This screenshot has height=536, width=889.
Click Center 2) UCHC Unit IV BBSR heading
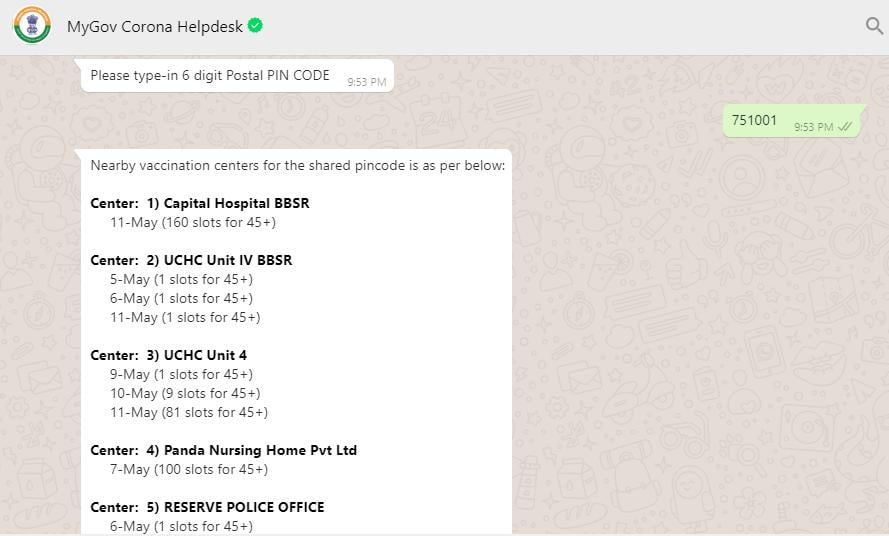(192, 260)
